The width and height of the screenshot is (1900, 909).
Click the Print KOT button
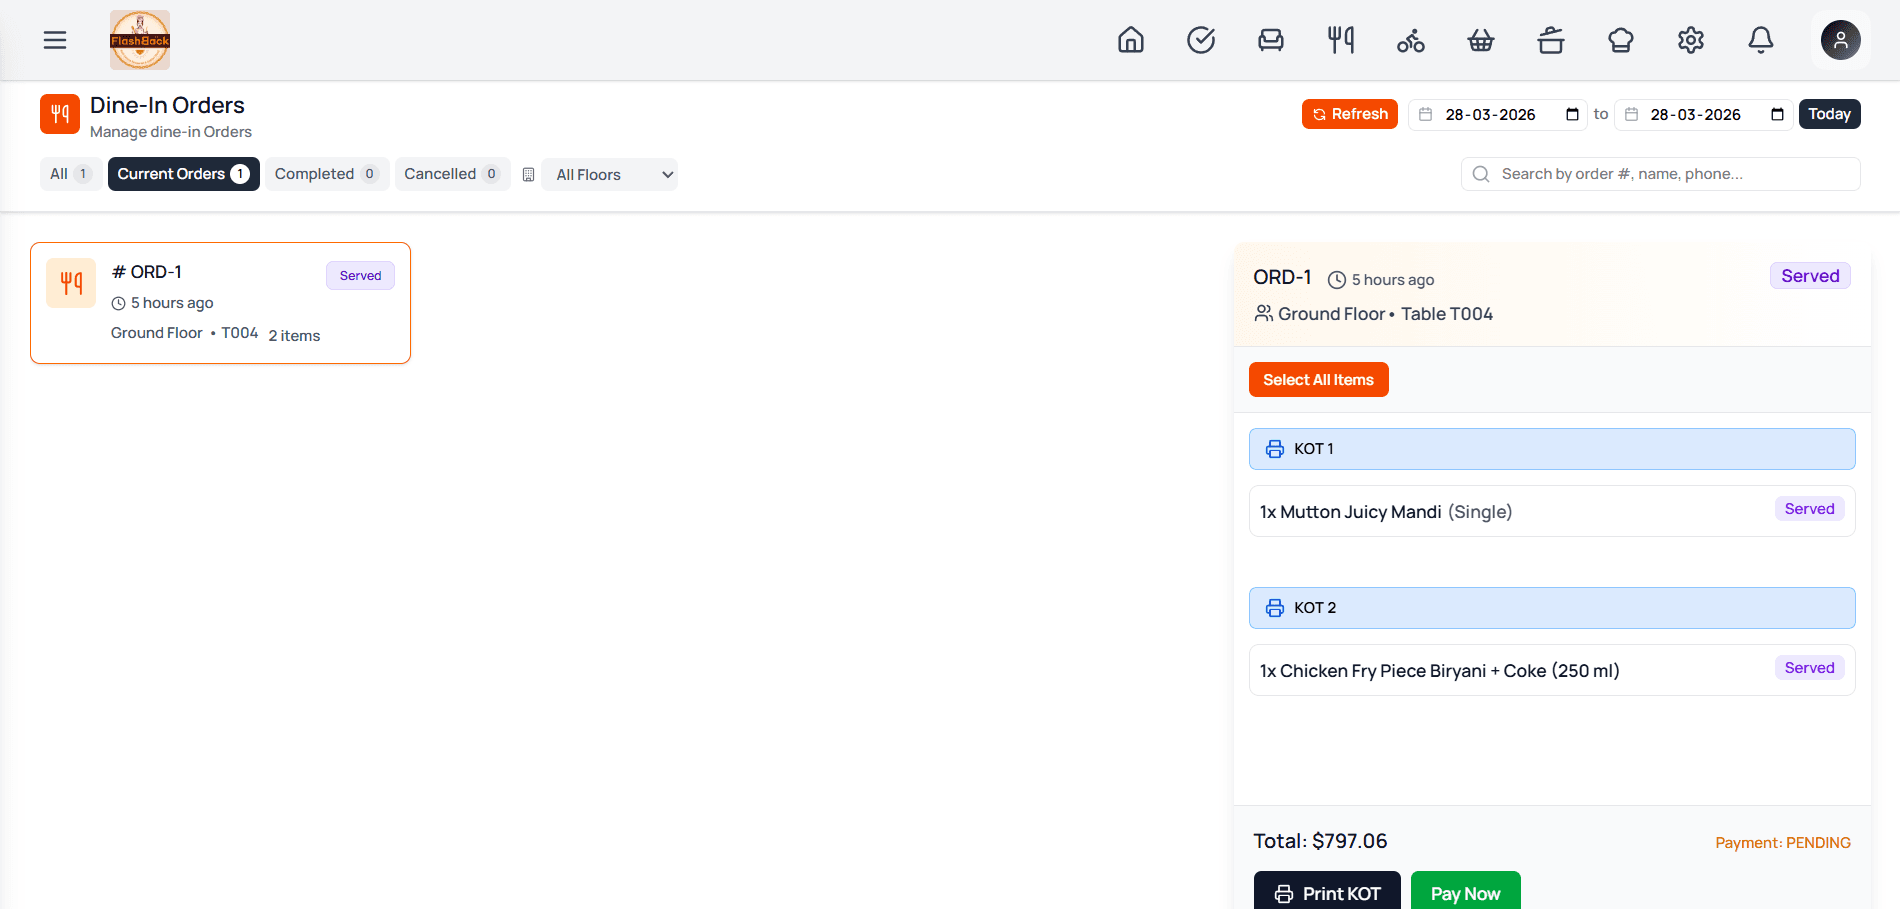pos(1327,892)
